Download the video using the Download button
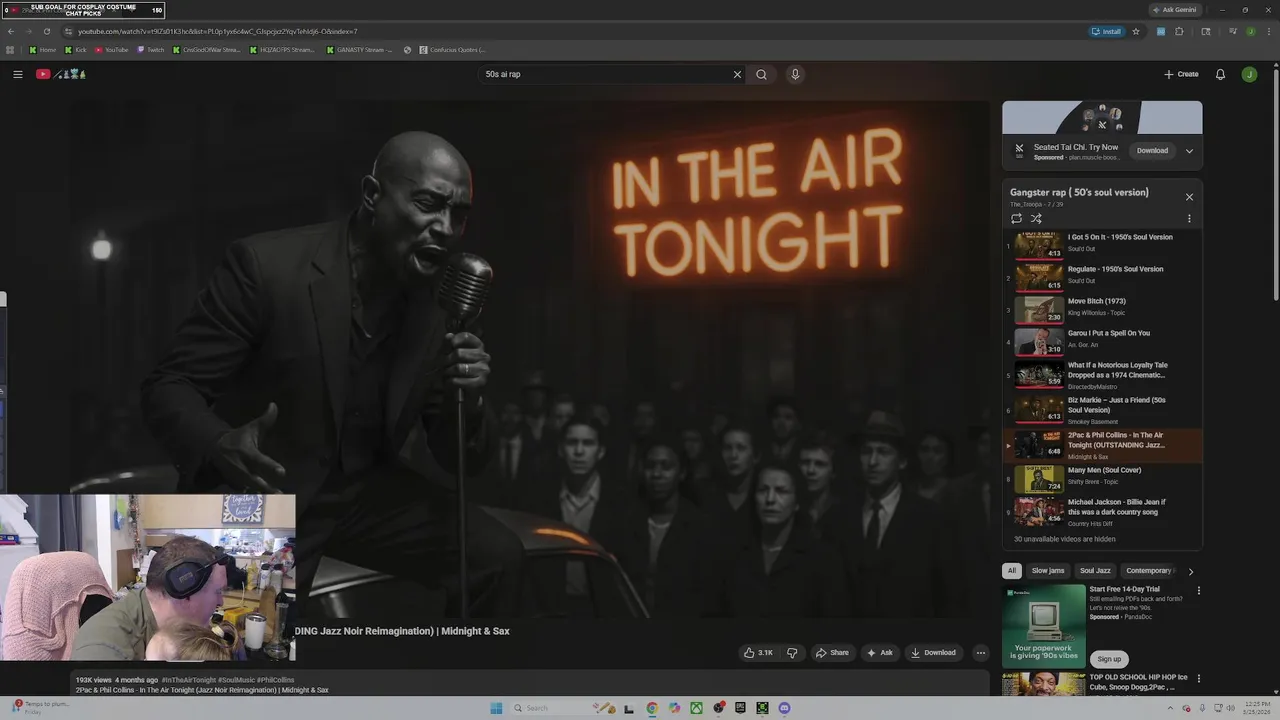Viewport: 1280px width, 720px height. (x=933, y=652)
